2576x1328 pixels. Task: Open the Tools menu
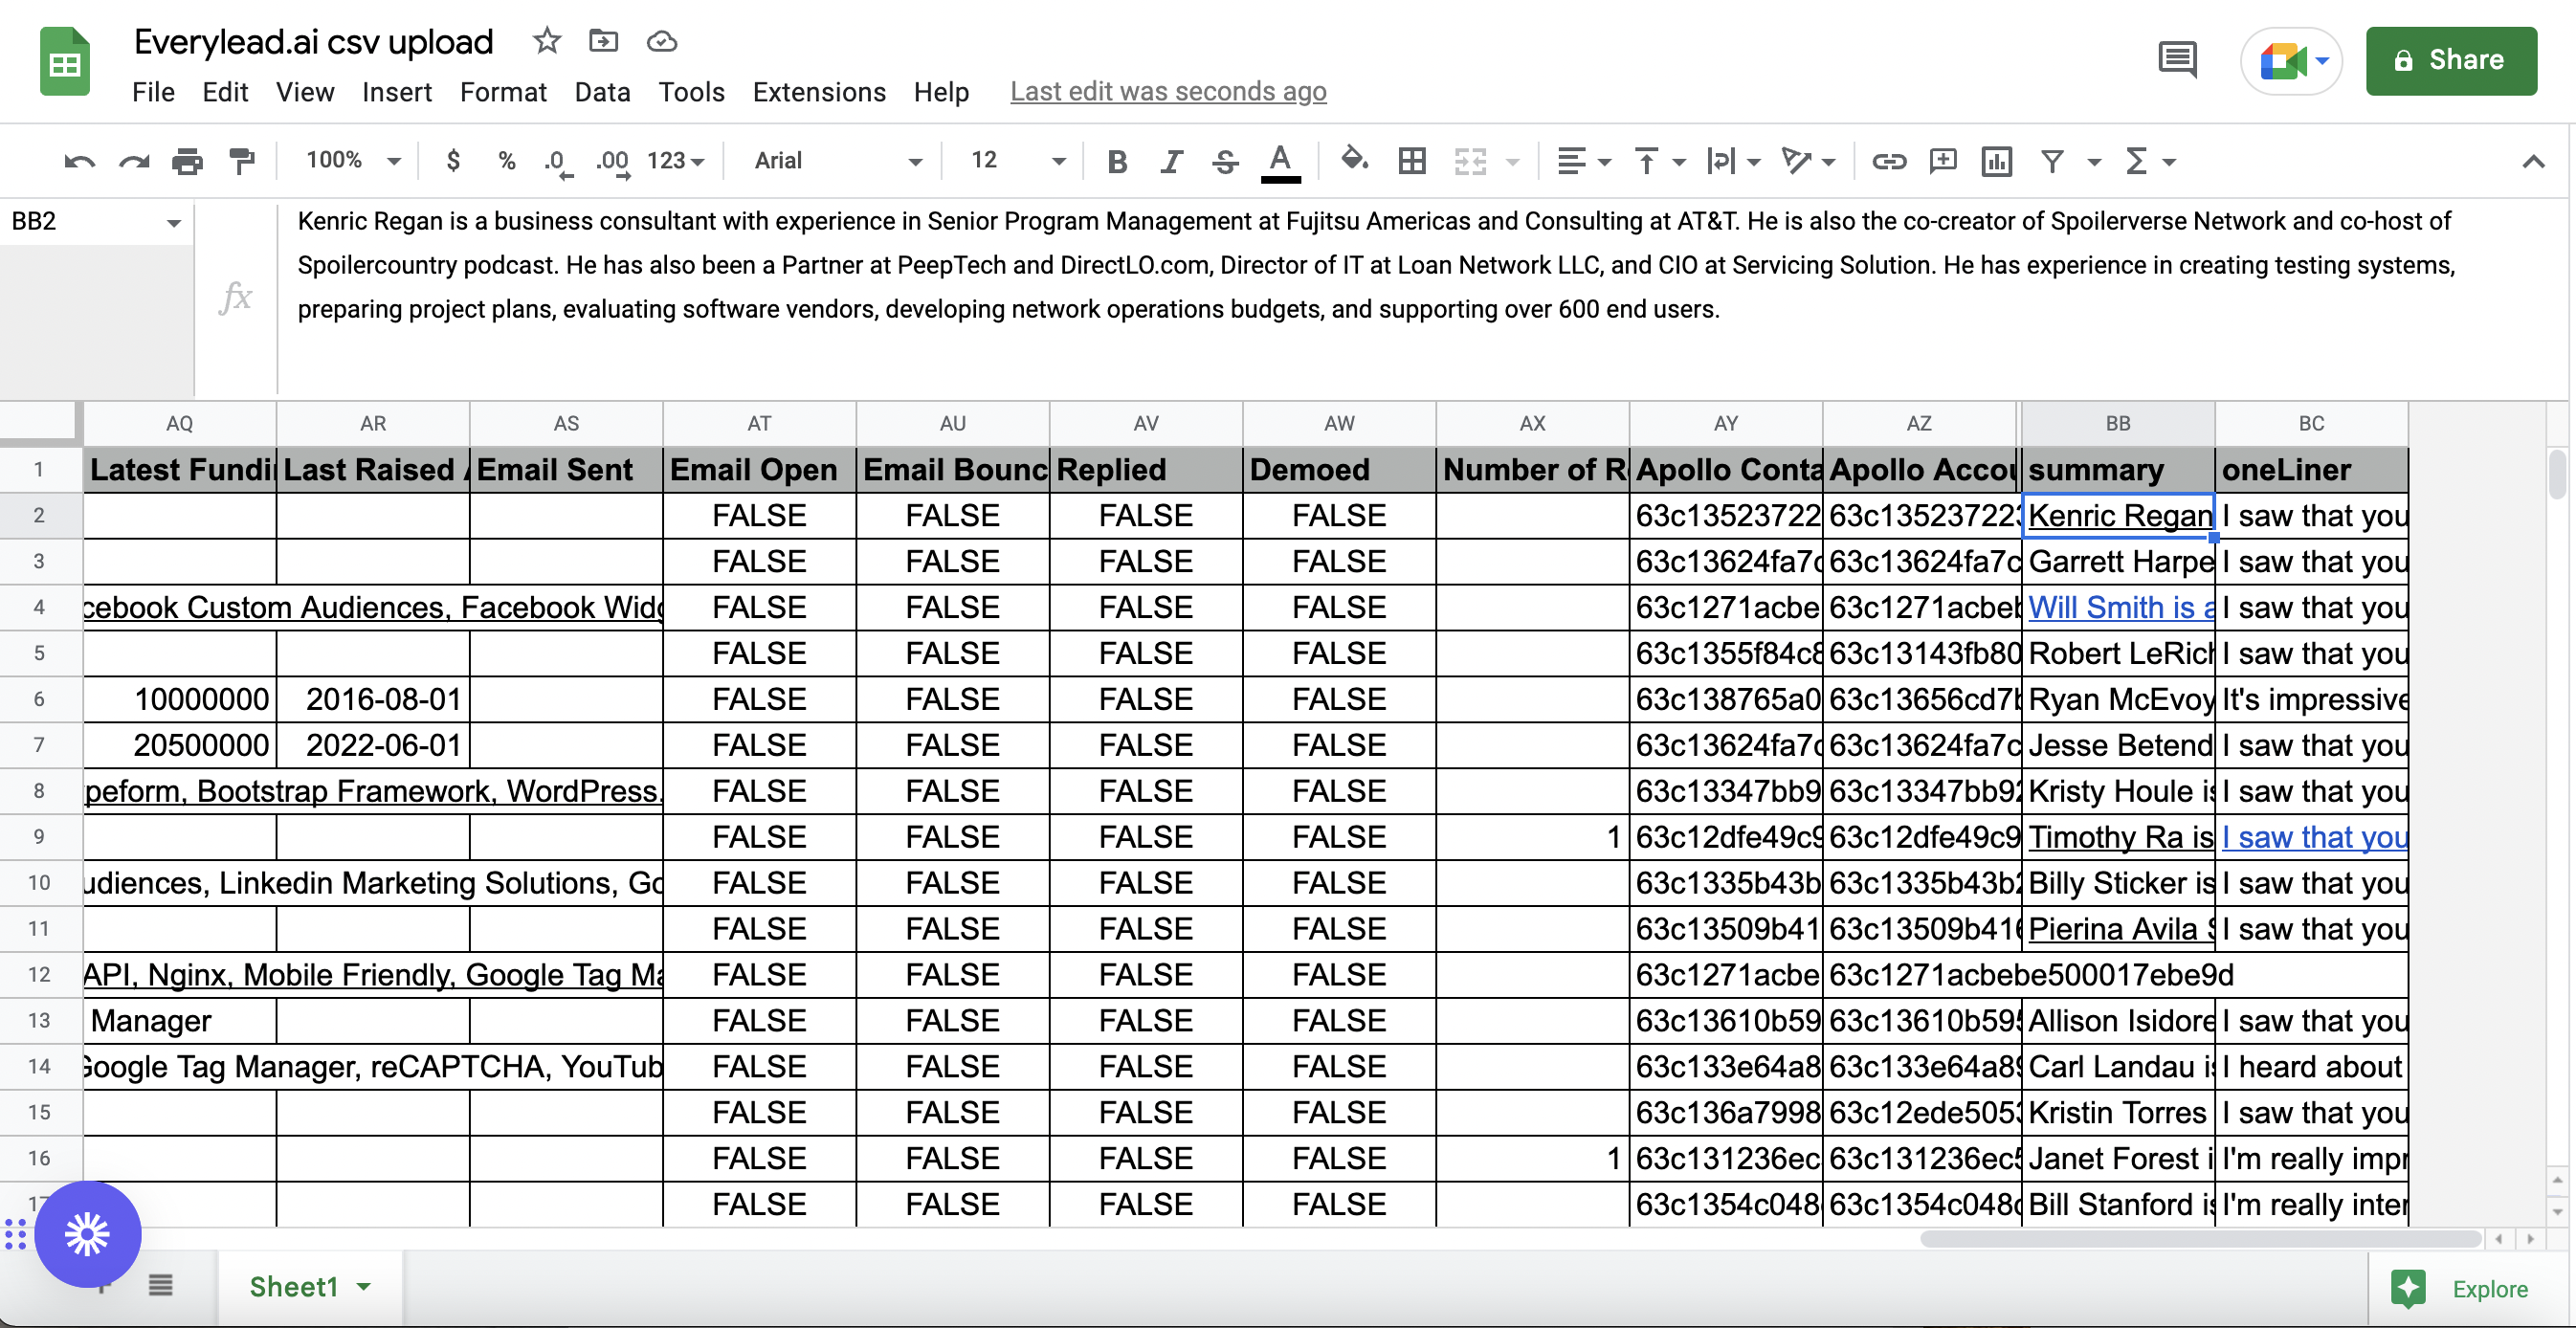click(691, 92)
